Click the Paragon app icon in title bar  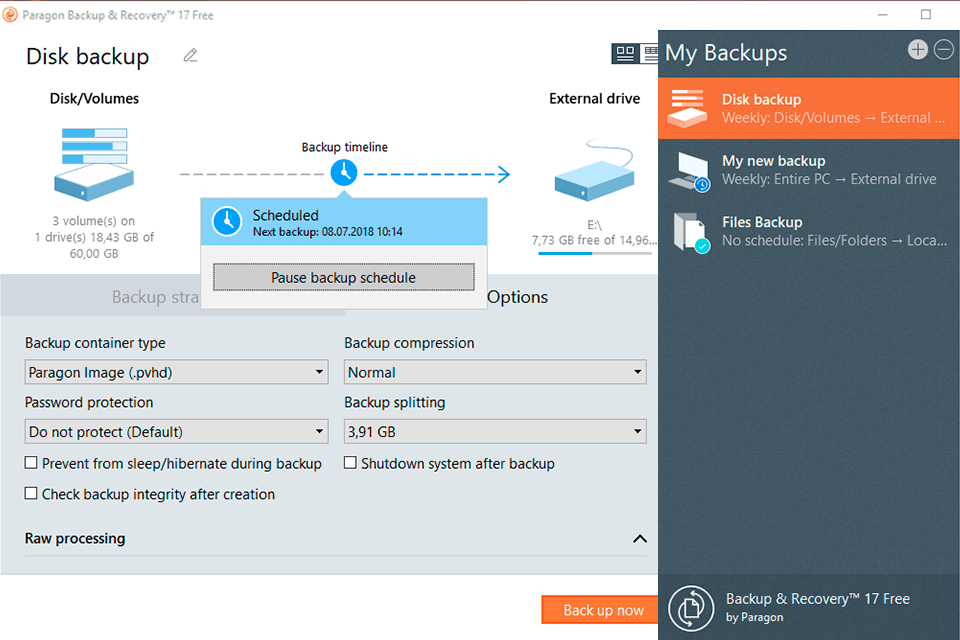(10, 15)
